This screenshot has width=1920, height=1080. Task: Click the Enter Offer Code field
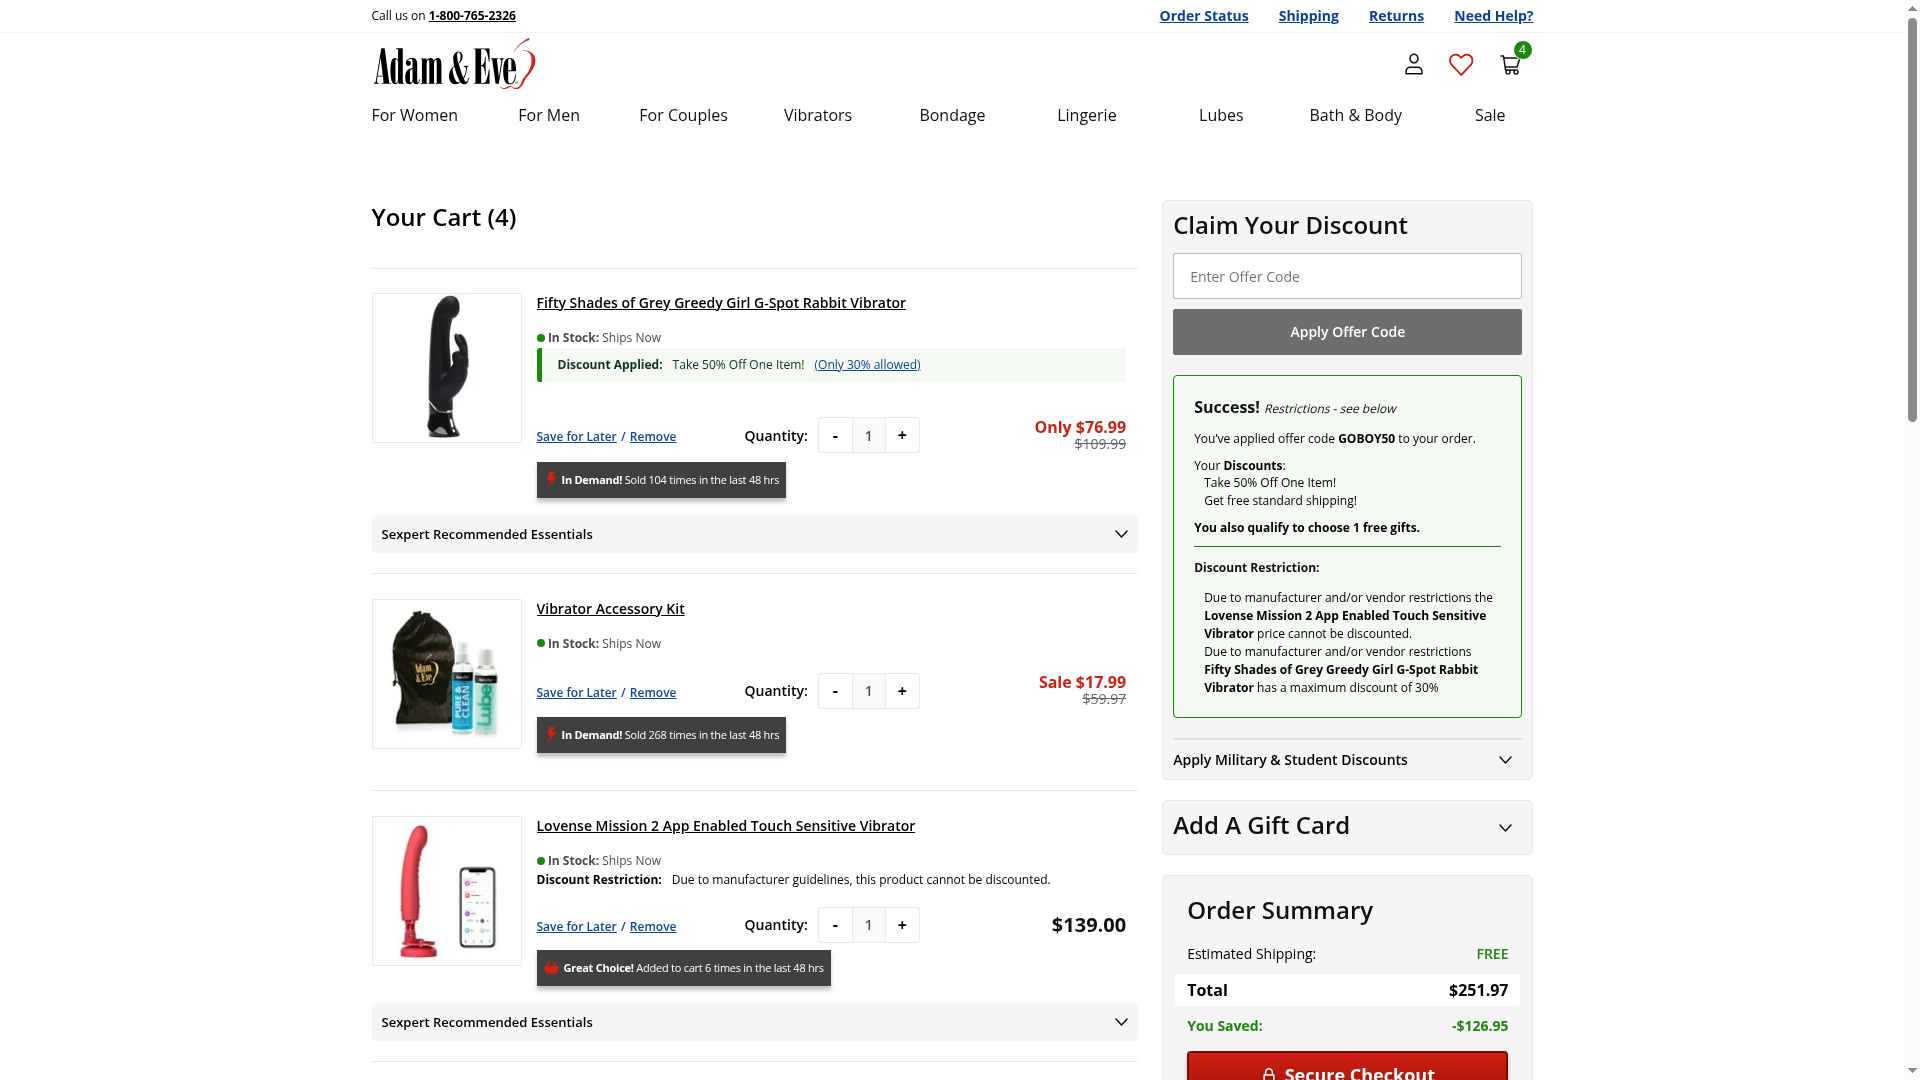[x=1346, y=276]
